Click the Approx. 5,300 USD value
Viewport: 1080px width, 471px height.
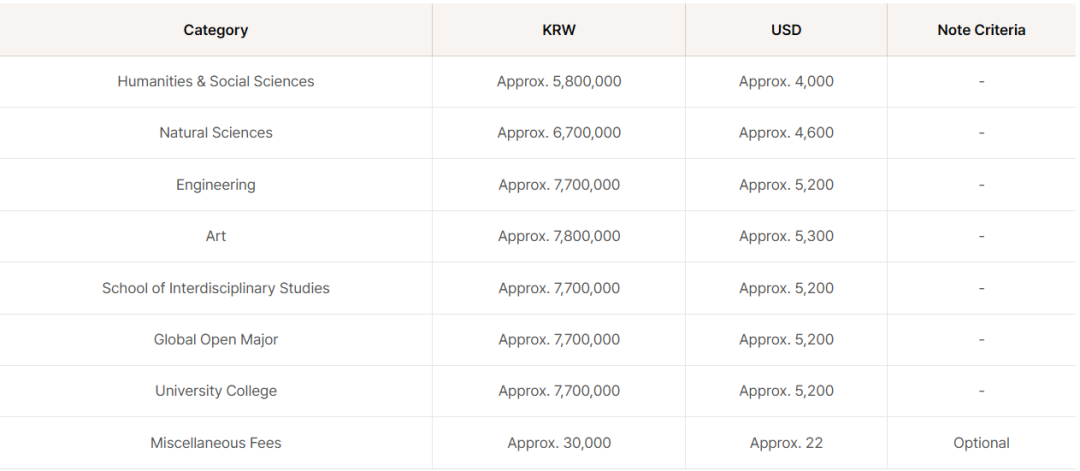point(786,236)
